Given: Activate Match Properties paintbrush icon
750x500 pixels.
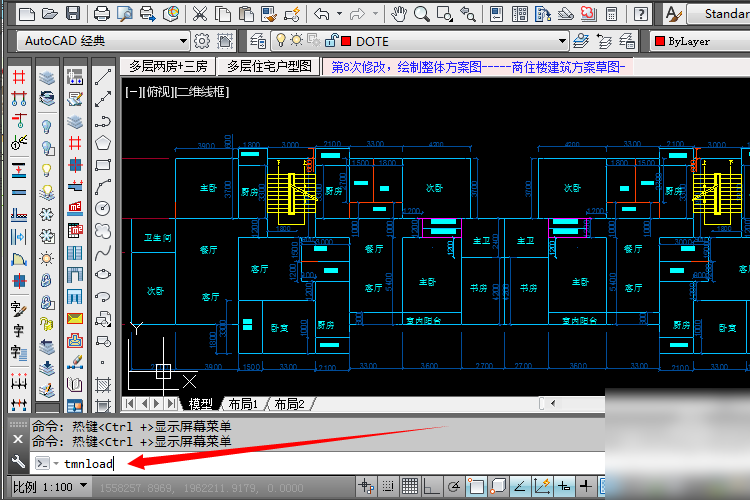Looking at the screenshot, I should point(269,14).
